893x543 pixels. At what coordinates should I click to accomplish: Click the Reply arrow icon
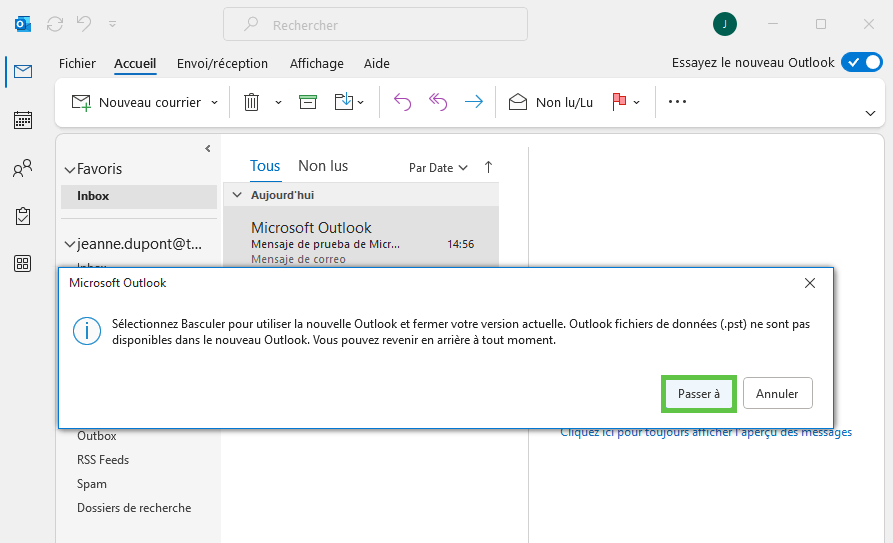(x=402, y=102)
